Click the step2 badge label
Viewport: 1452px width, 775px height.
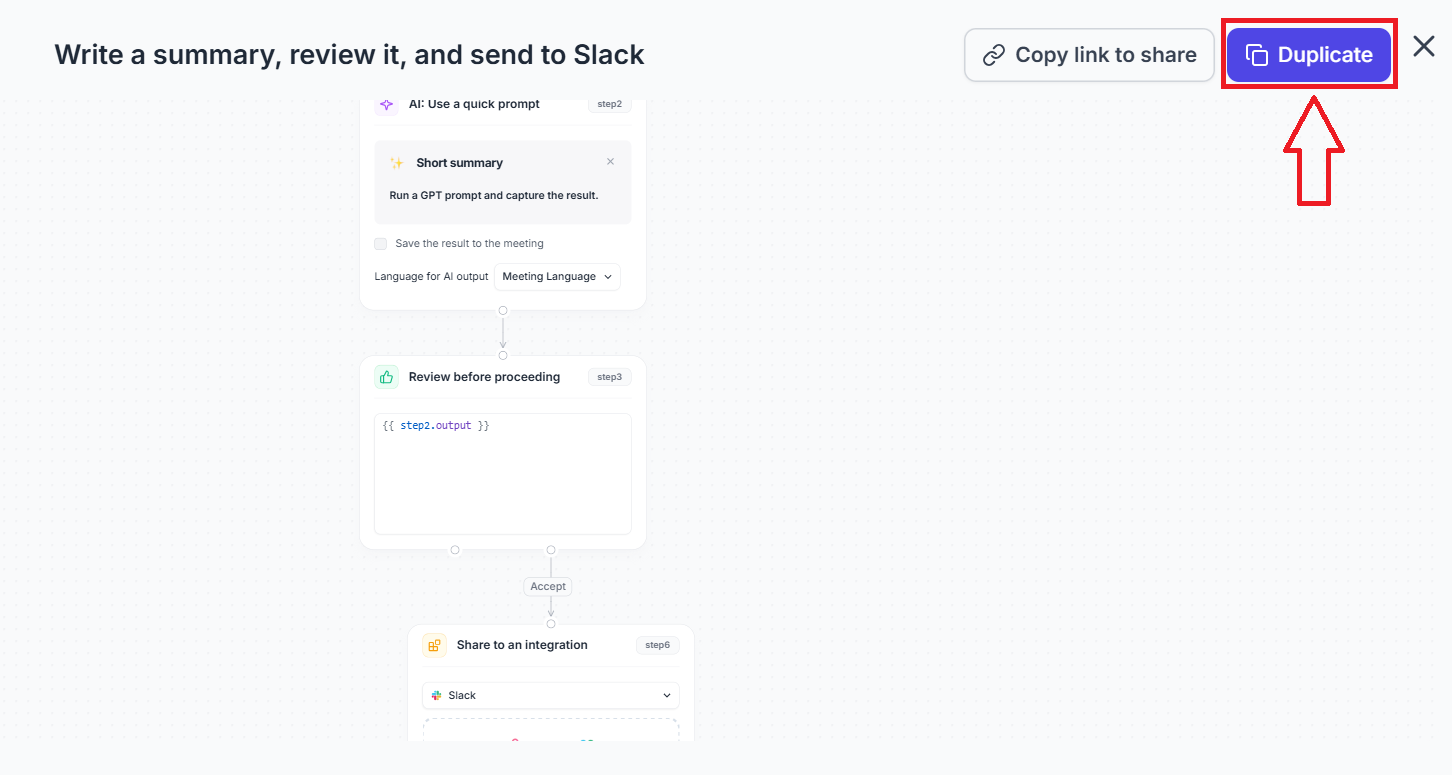tap(610, 104)
